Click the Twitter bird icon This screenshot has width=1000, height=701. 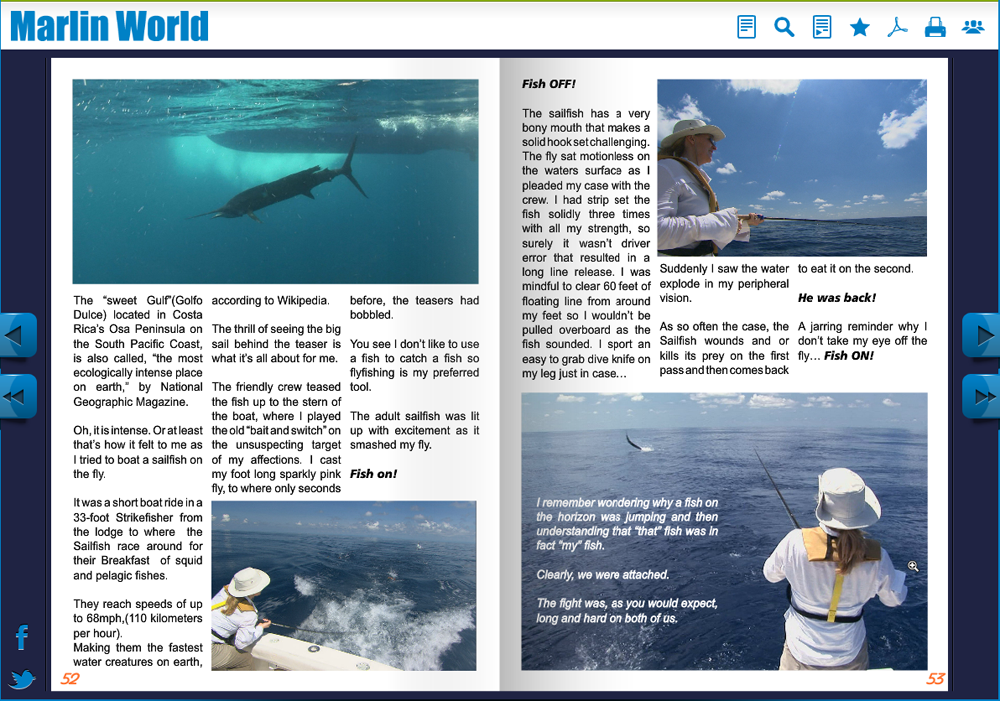click(x=22, y=680)
